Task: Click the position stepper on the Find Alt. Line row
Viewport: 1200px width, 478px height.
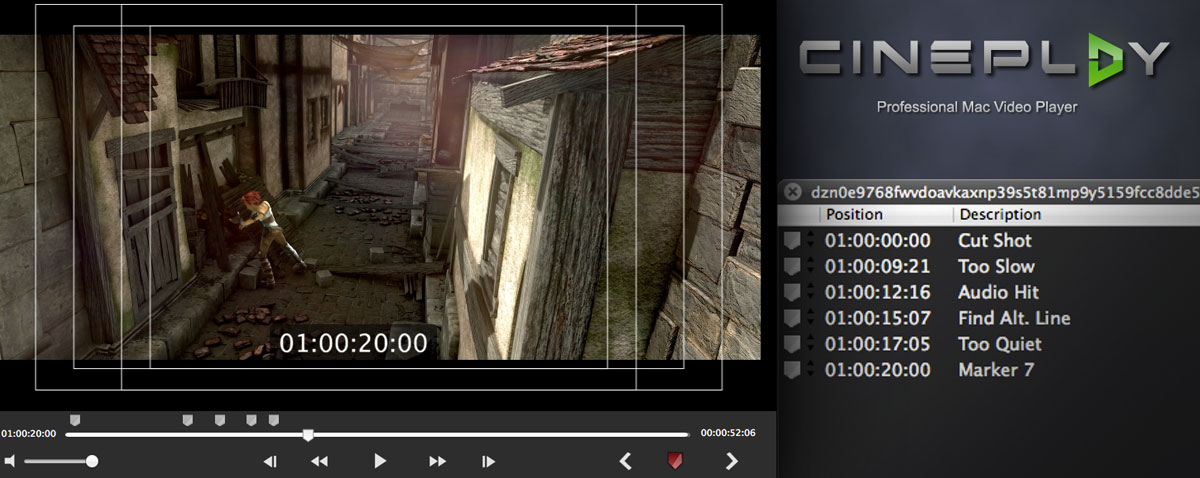Action: [x=809, y=319]
